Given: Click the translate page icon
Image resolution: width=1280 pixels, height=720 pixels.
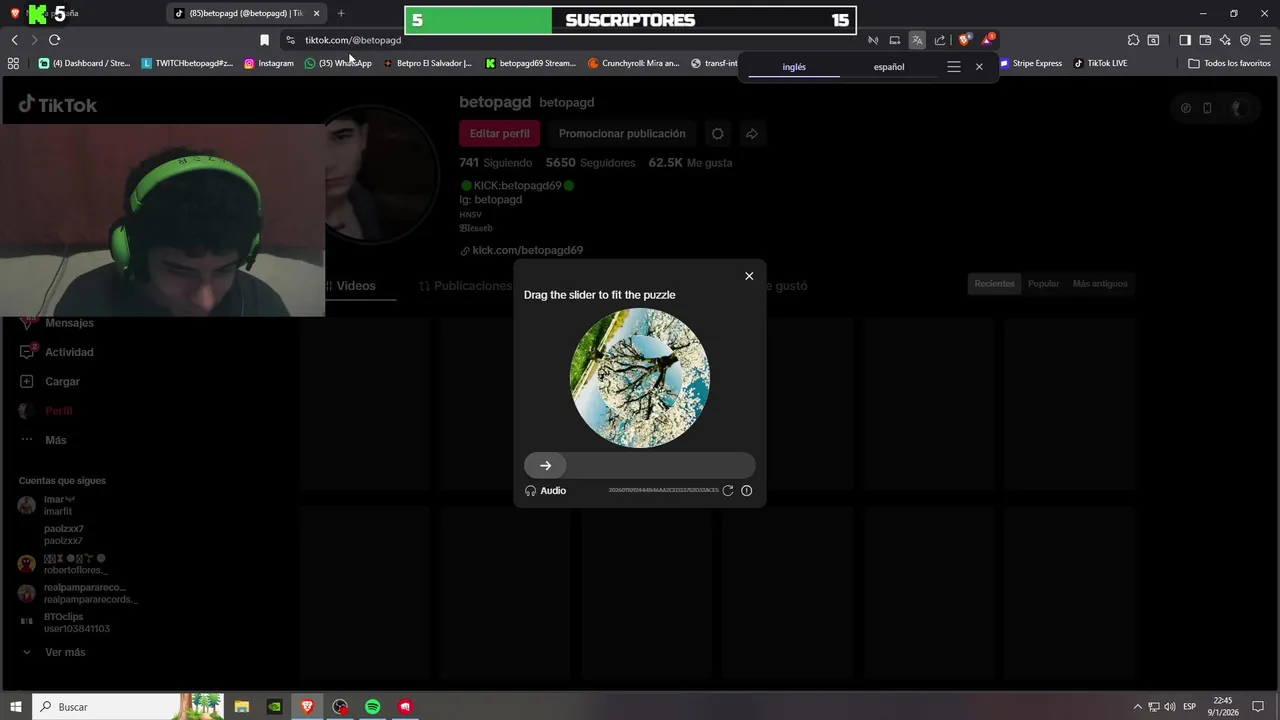Looking at the screenshot, I should pos(917,40).
